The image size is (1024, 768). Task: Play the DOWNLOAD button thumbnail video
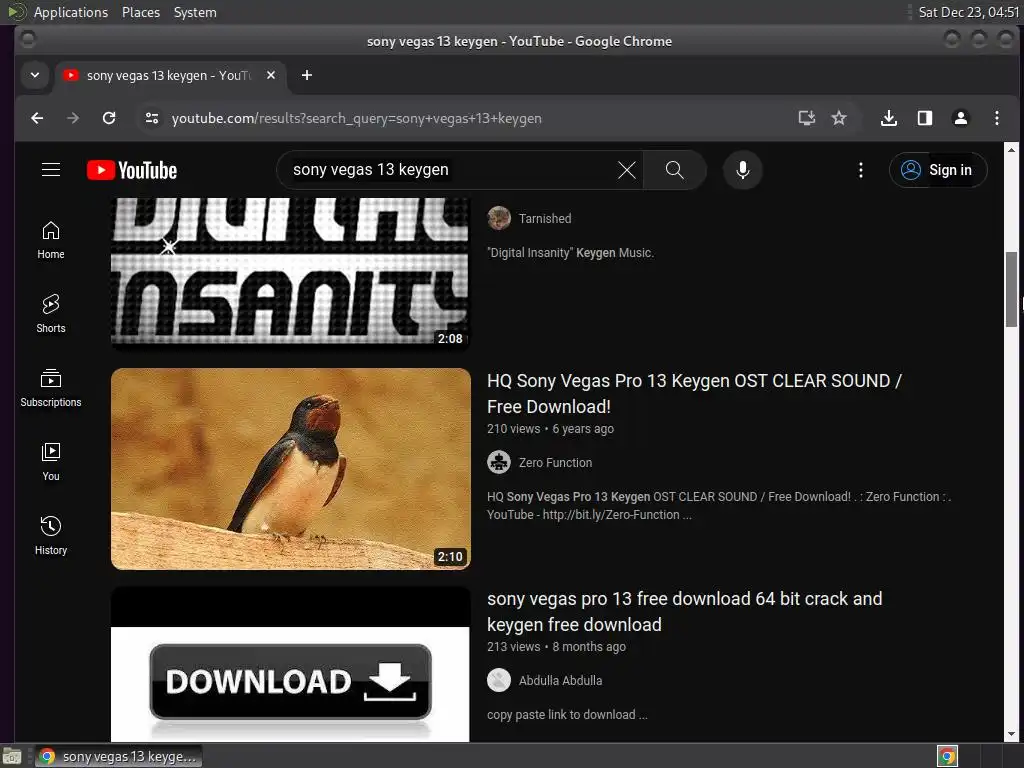(x=291, y=664)
